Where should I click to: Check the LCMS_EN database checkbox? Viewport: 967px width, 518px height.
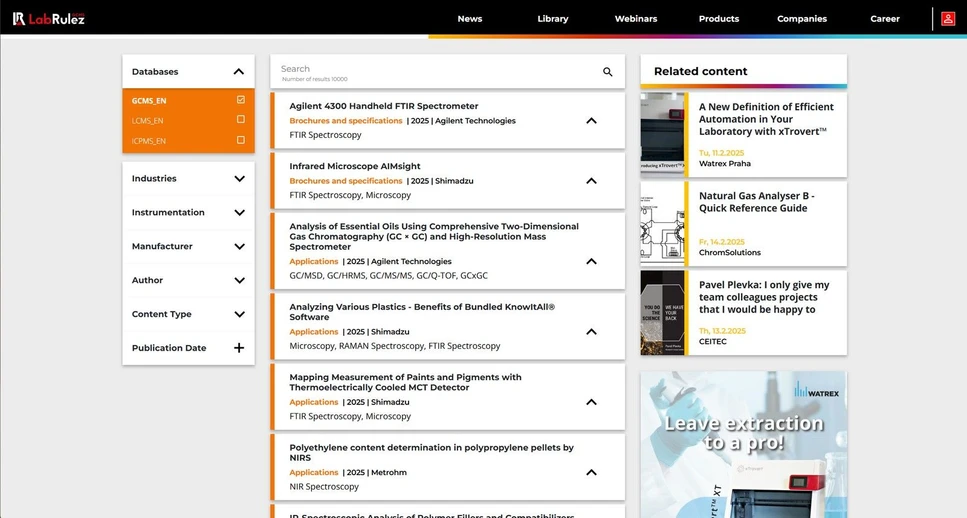(241, 120)
